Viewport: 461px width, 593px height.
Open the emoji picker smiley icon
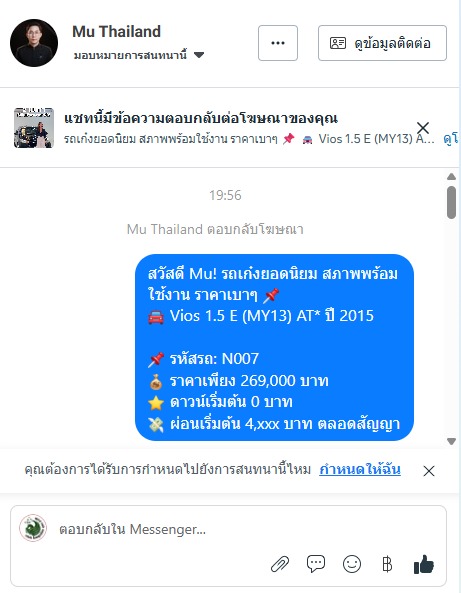(352, 564)
